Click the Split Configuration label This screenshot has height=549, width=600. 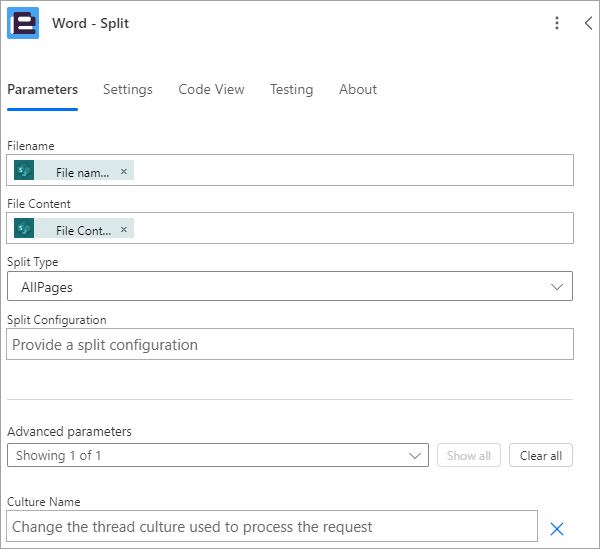click(57, 320)
